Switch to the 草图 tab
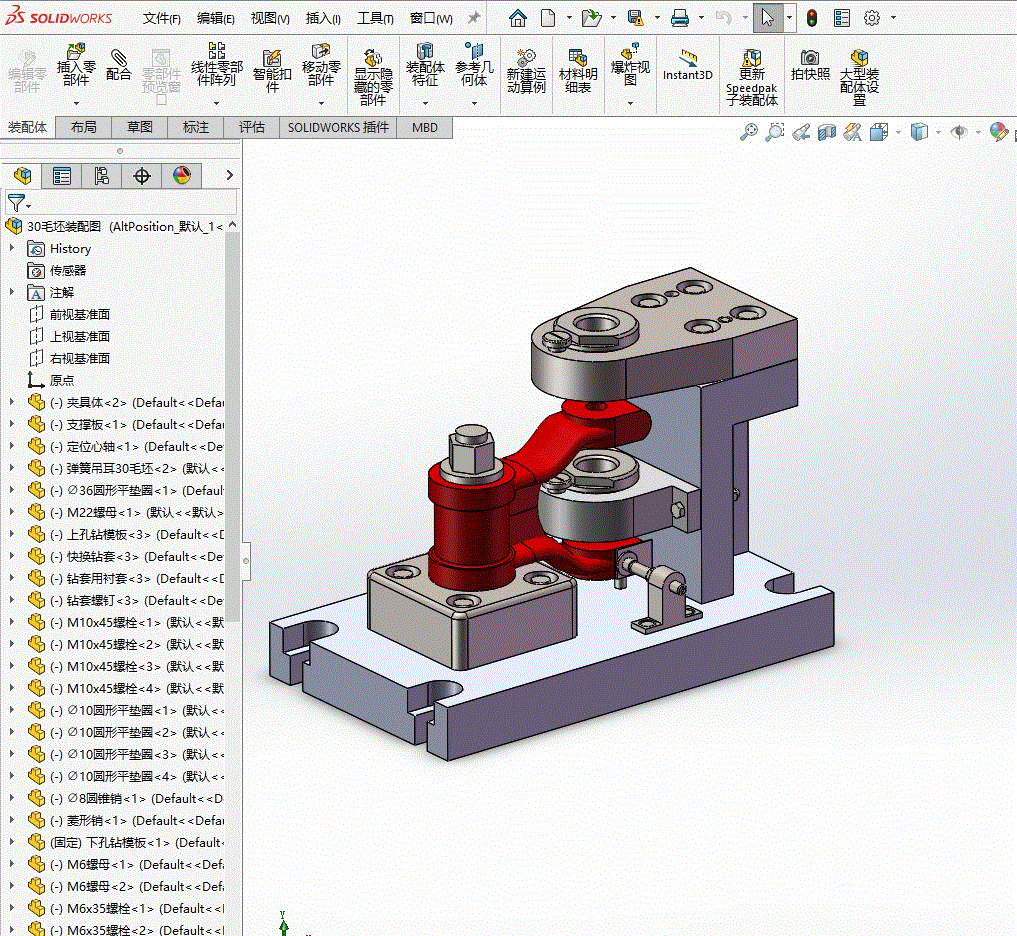The height and width of the screenshot is (936, 1017). tap(139, 127)
